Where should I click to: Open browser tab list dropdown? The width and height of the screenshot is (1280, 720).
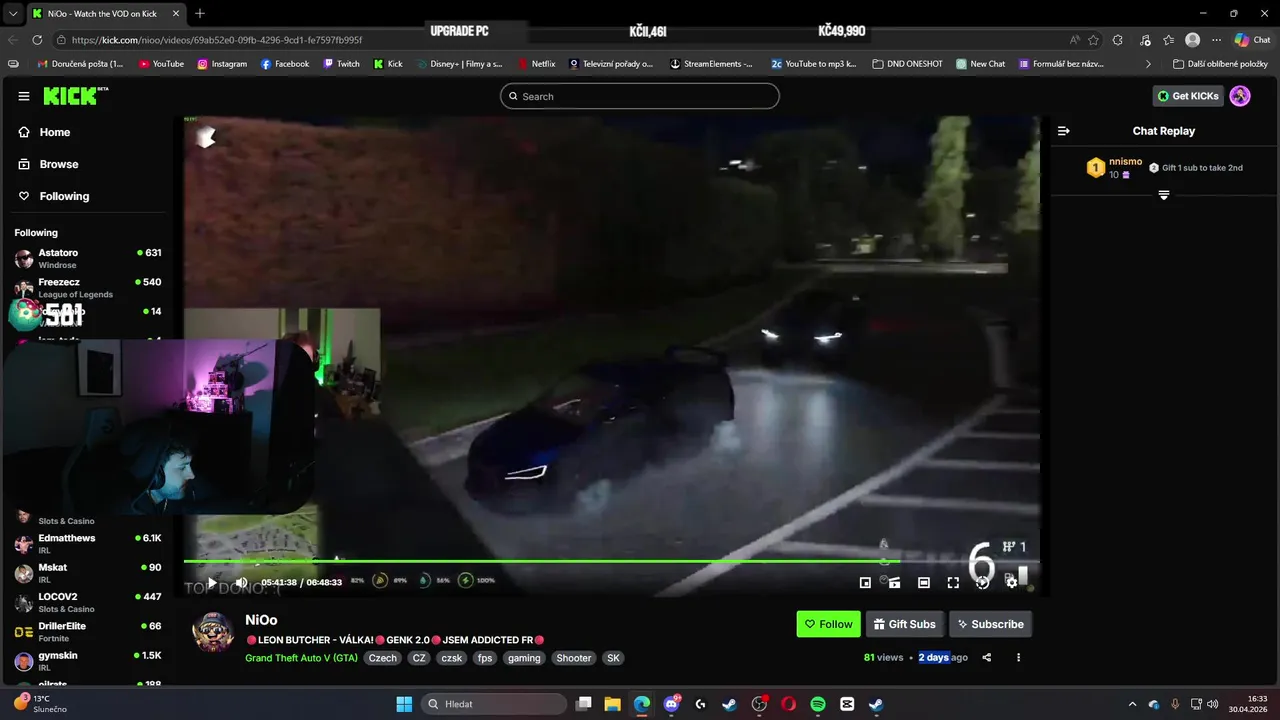(13, 14)
